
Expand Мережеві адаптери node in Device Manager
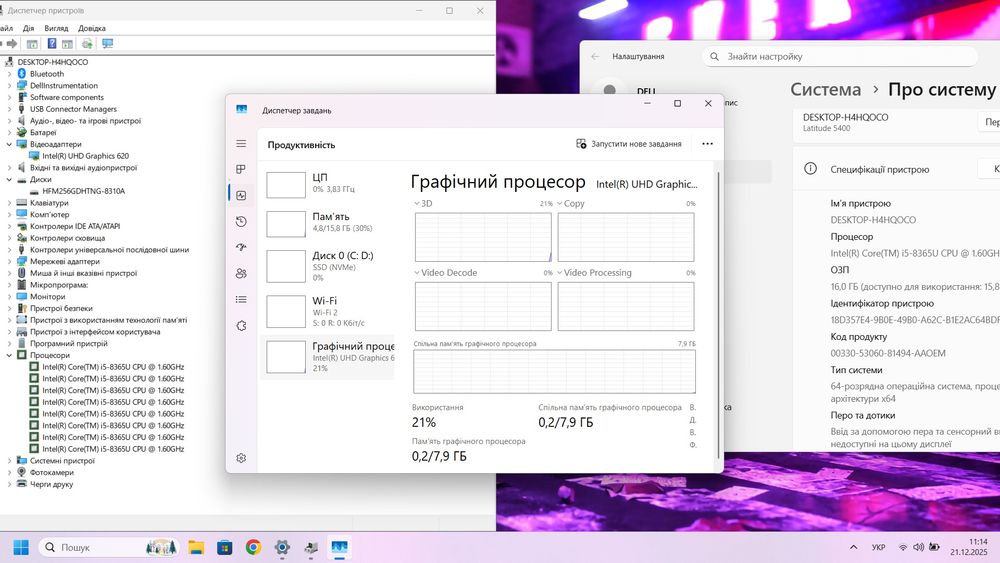point(10,261)
